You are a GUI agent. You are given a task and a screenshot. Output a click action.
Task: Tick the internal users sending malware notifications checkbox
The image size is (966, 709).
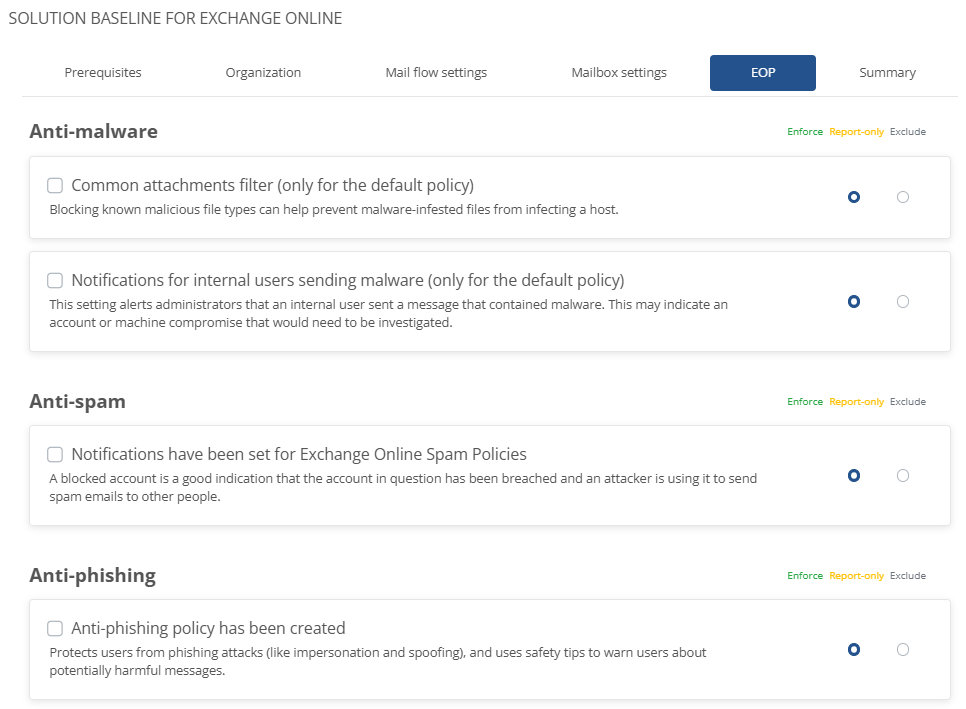tap(55, 280)
